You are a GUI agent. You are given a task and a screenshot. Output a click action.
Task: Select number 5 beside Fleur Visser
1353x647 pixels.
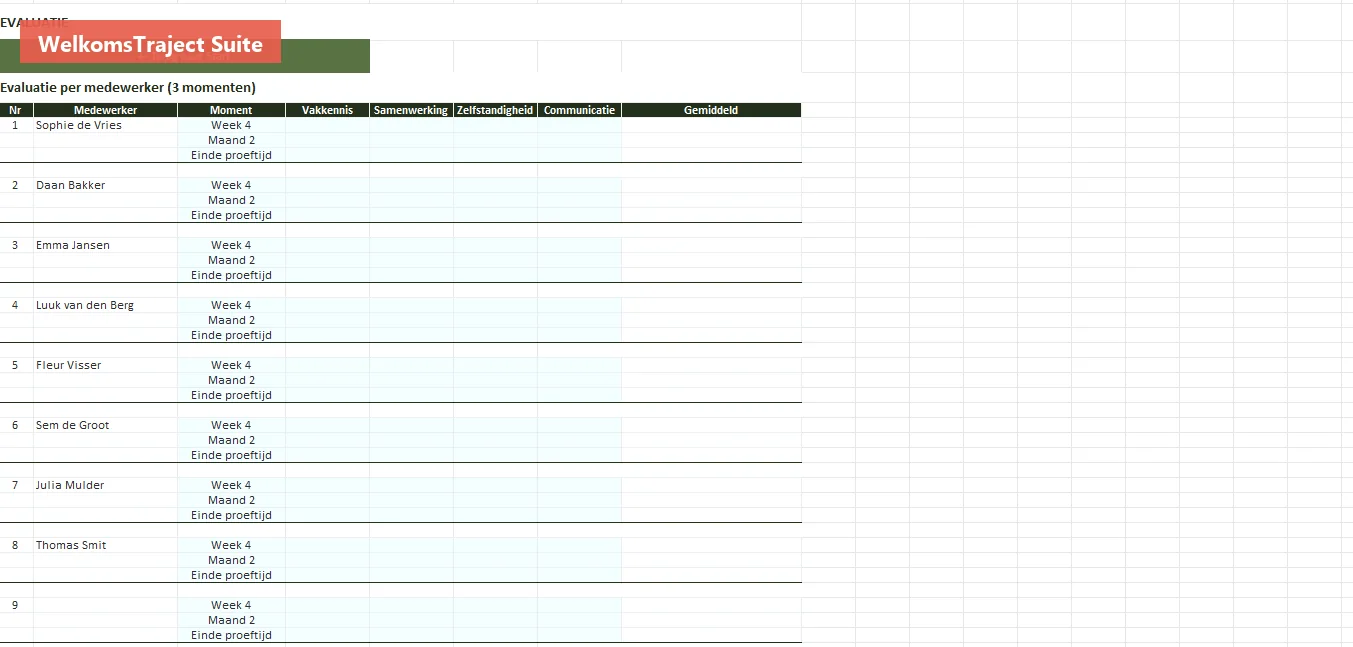(15, 365)
